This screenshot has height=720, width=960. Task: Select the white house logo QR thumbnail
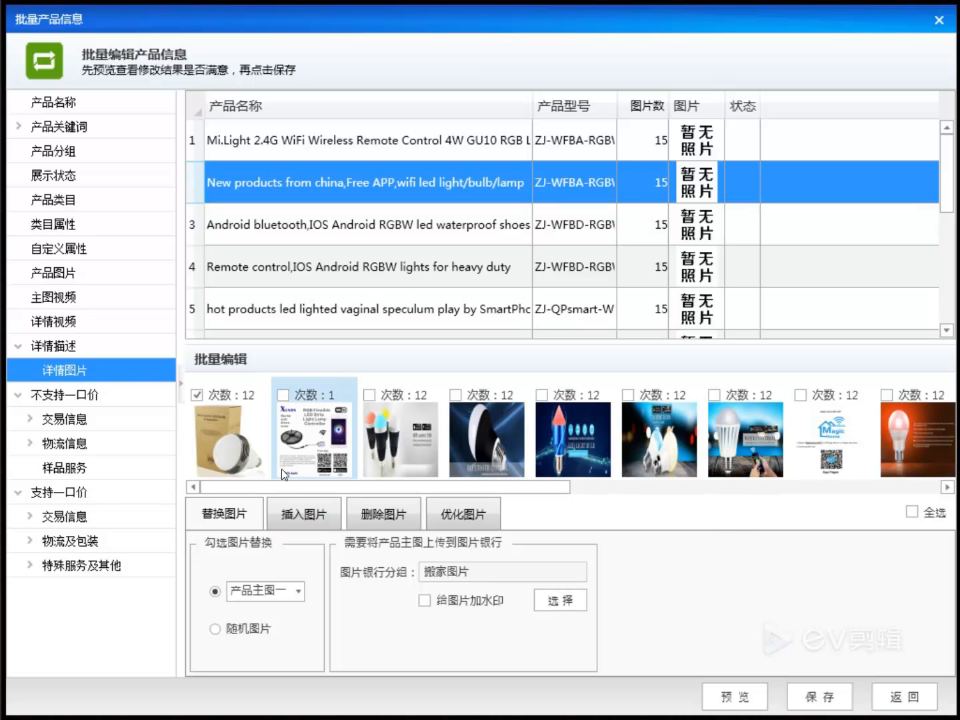pos(831,440)
